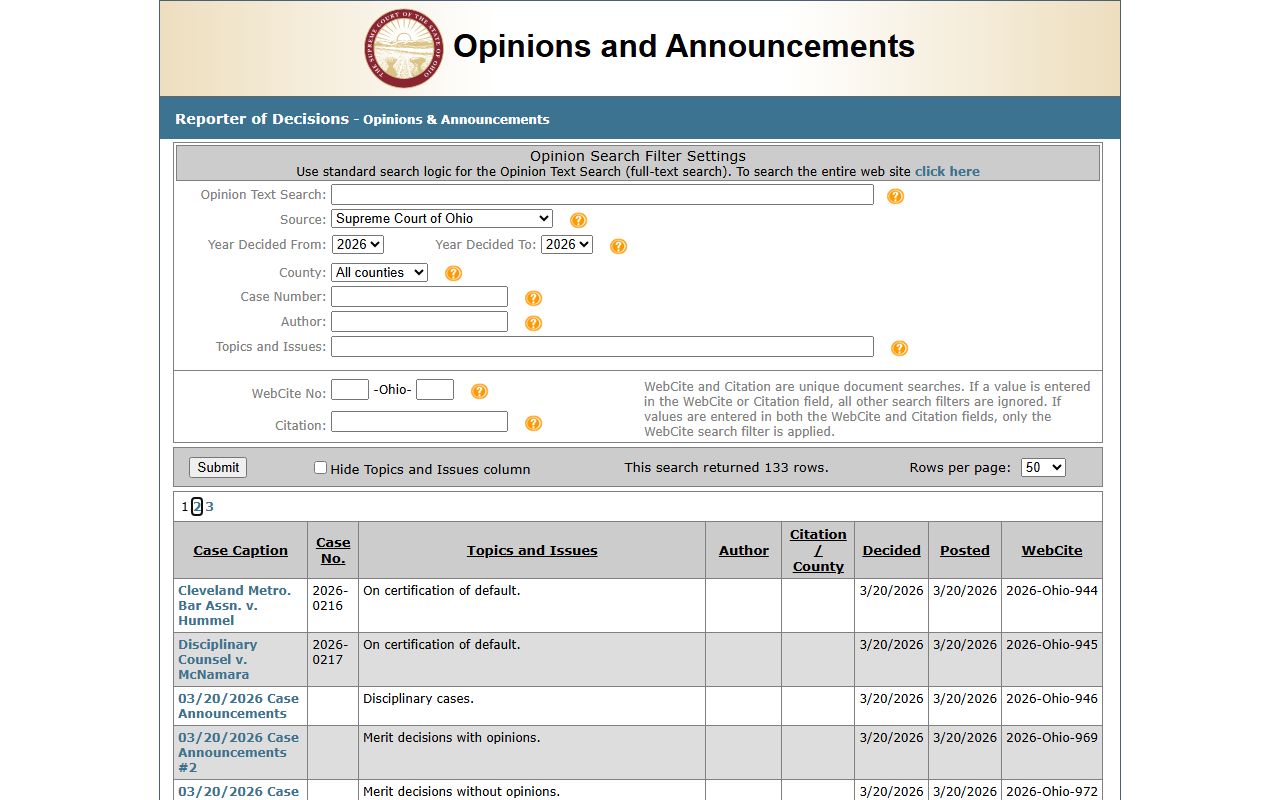
Task: Sort by Posted column header
Action: tap(965, 550)
